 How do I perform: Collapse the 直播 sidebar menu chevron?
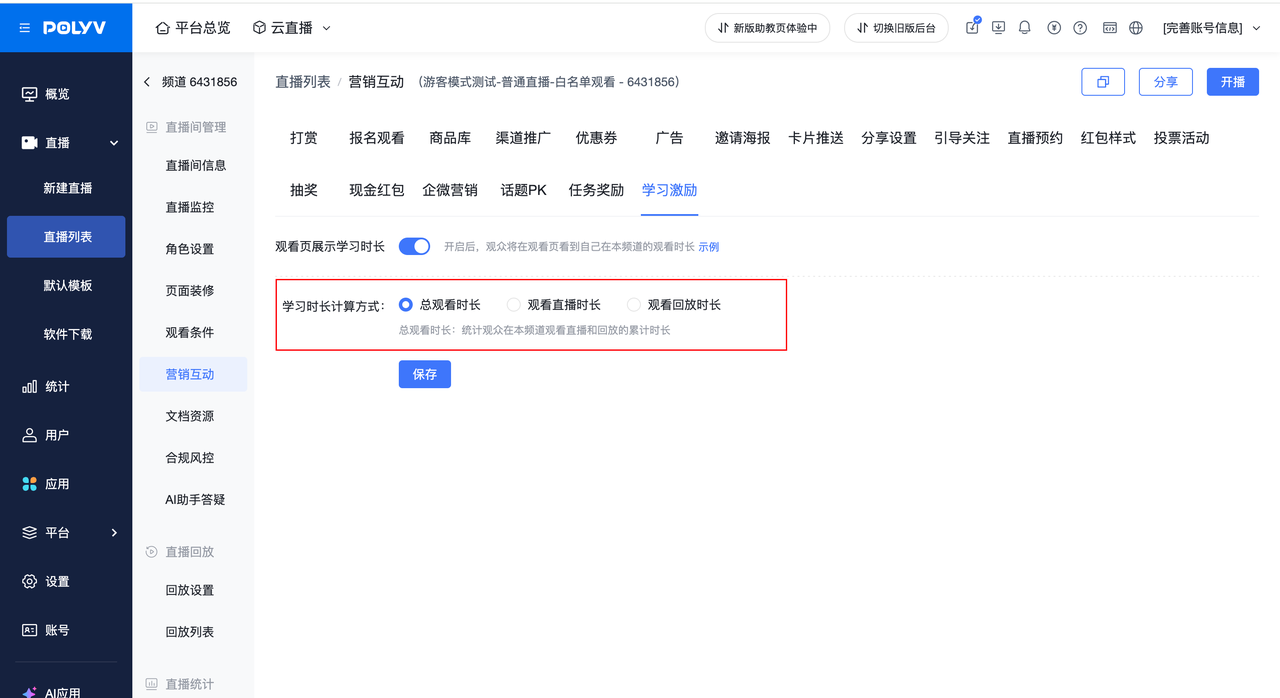(x=114, y=143)
